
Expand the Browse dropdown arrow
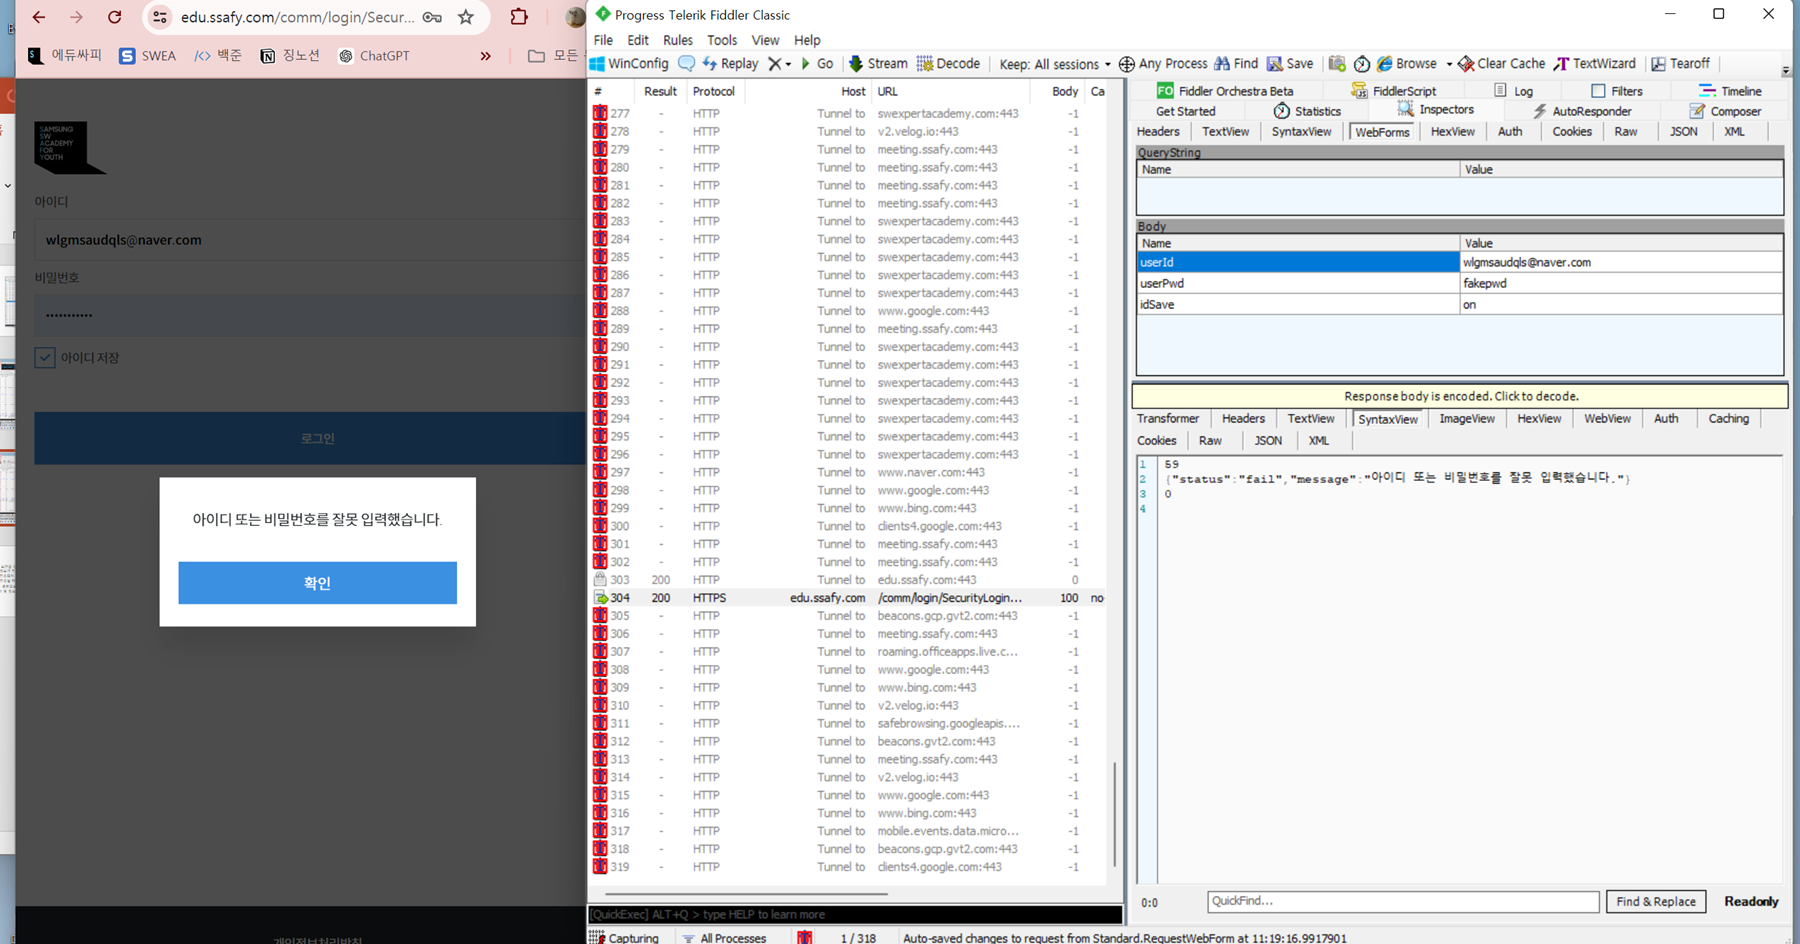(1449, 64)
